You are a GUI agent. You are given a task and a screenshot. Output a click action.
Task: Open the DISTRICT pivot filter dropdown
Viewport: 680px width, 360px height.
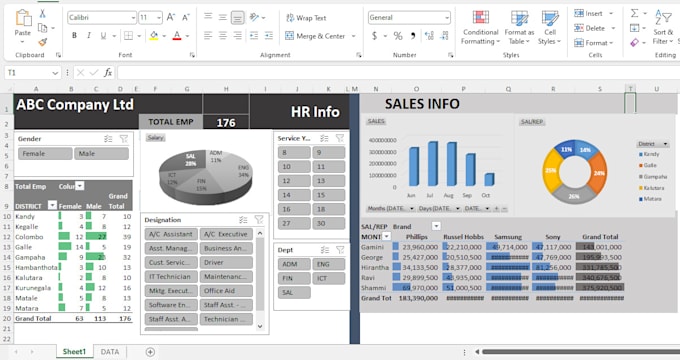point(52,205)
